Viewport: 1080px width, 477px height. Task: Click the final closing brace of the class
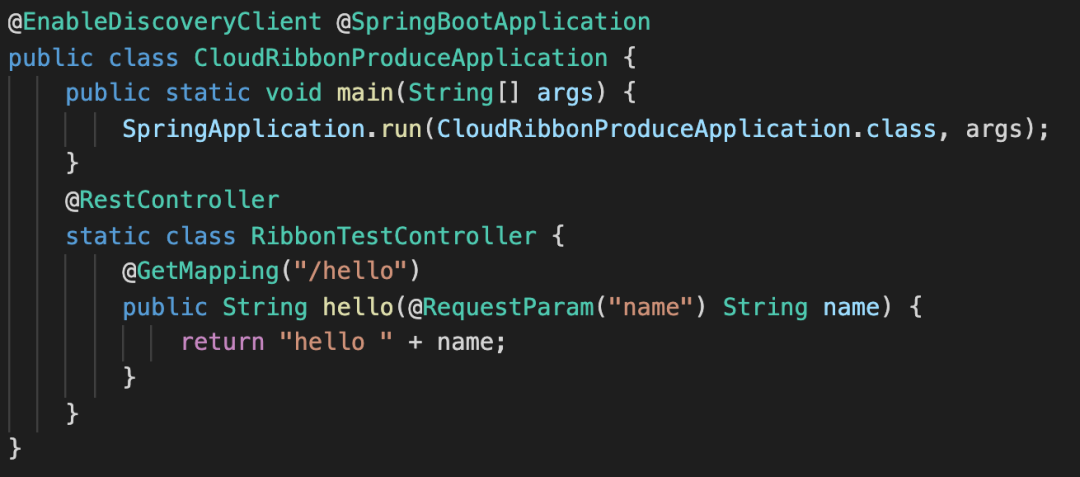pos(15,449)
